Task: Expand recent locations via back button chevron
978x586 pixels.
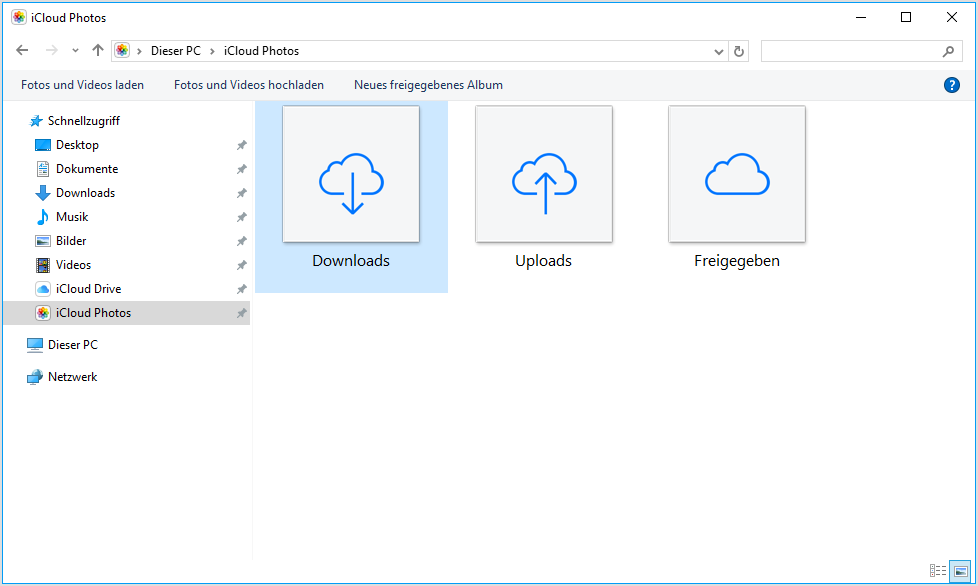Action: pyautogui.click(x=75, y=50)
